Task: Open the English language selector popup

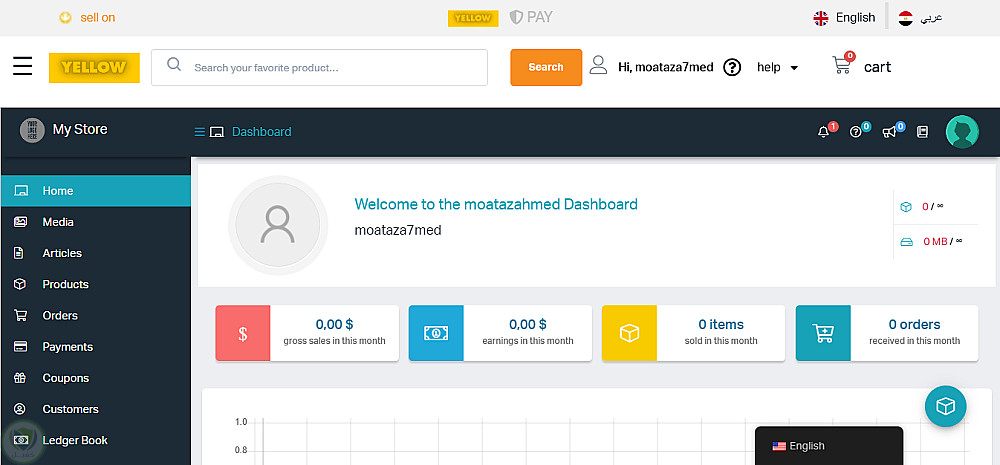Action: click(x=829, y=446)
